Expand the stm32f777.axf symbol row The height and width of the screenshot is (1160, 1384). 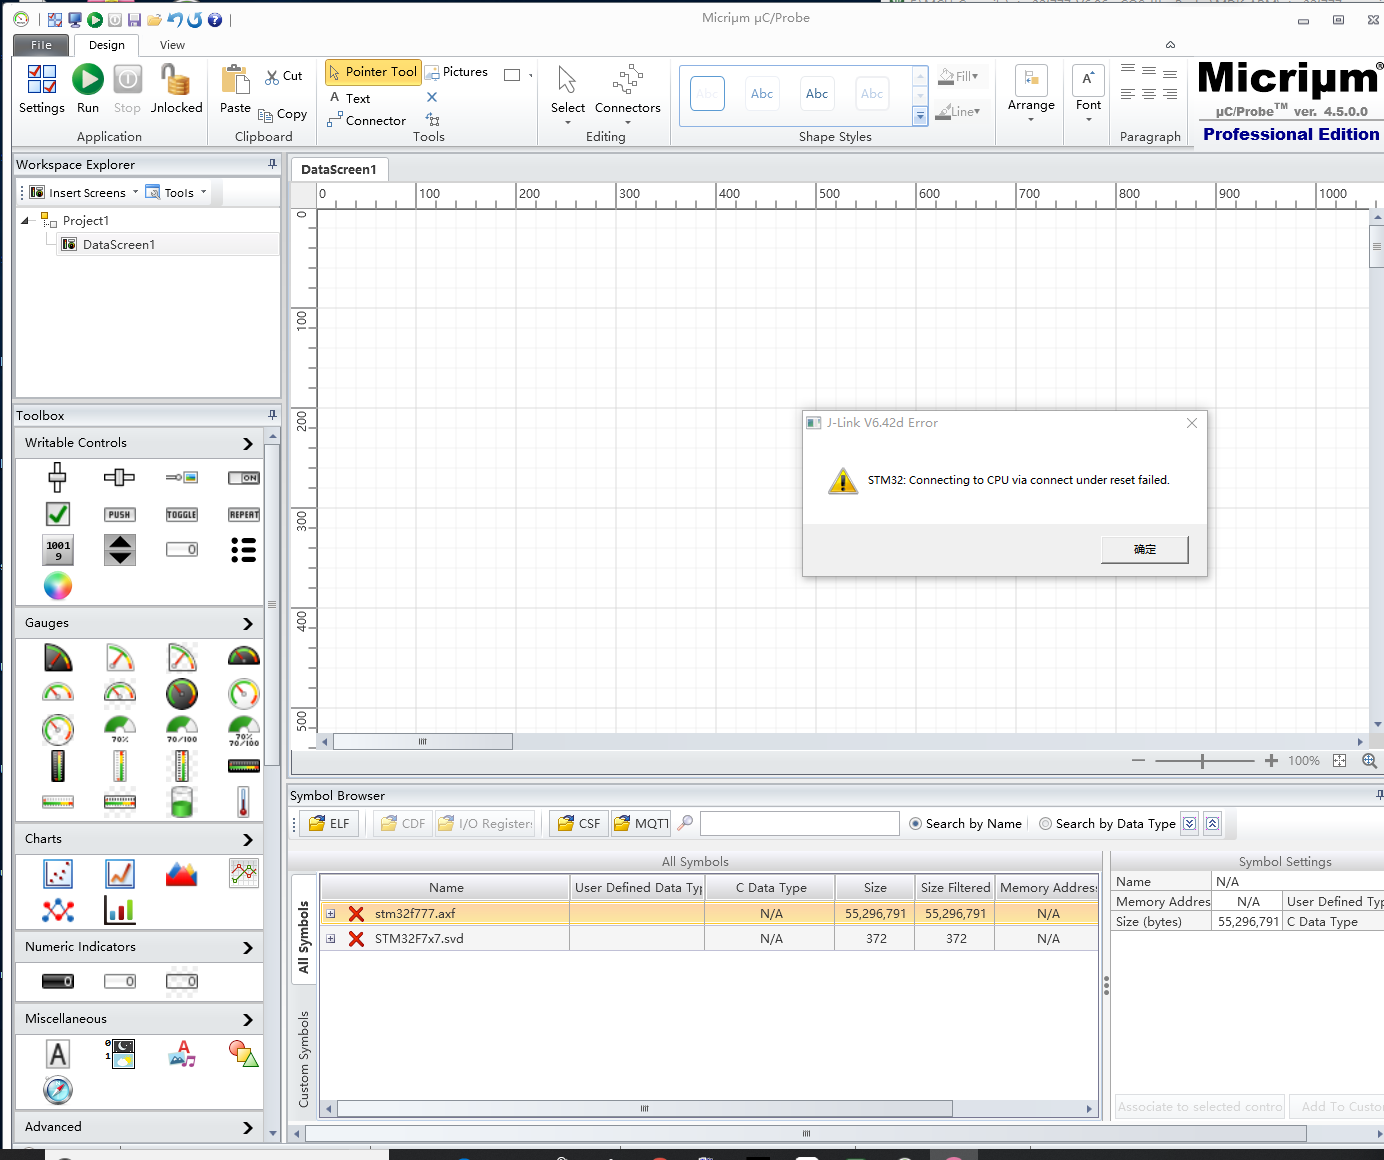click(330, 913)
